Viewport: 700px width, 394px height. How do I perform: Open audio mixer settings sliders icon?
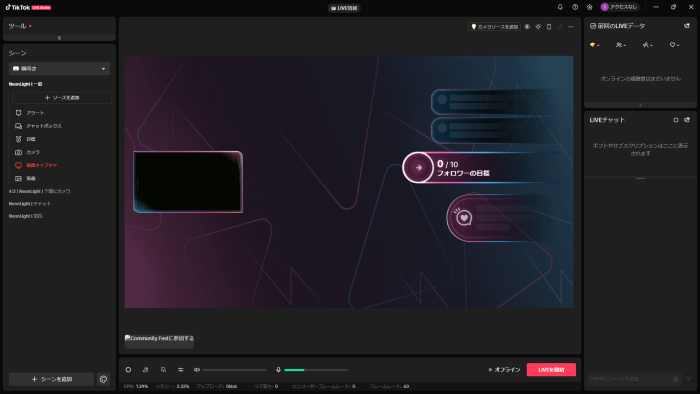[x=180, y=369]
